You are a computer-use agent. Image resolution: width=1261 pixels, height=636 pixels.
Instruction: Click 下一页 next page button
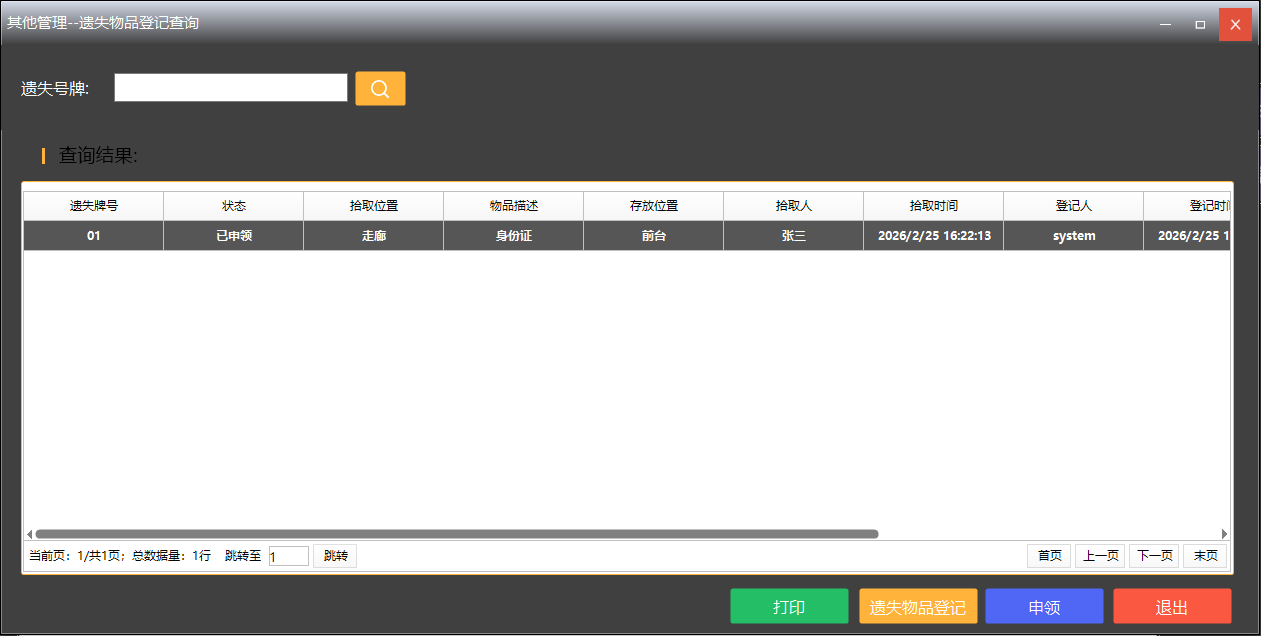point(1153,556)
